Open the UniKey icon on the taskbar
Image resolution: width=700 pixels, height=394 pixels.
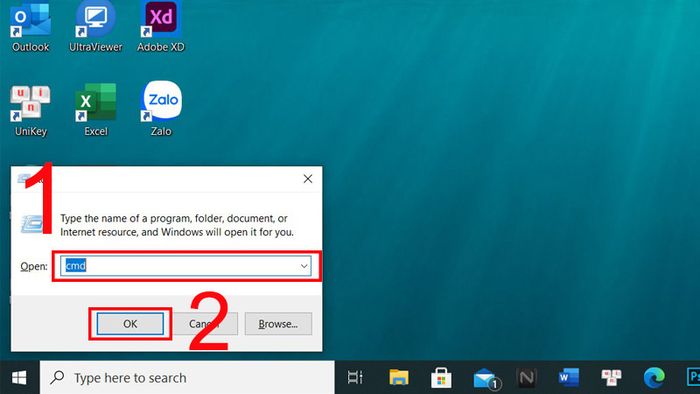coord(611,377)
